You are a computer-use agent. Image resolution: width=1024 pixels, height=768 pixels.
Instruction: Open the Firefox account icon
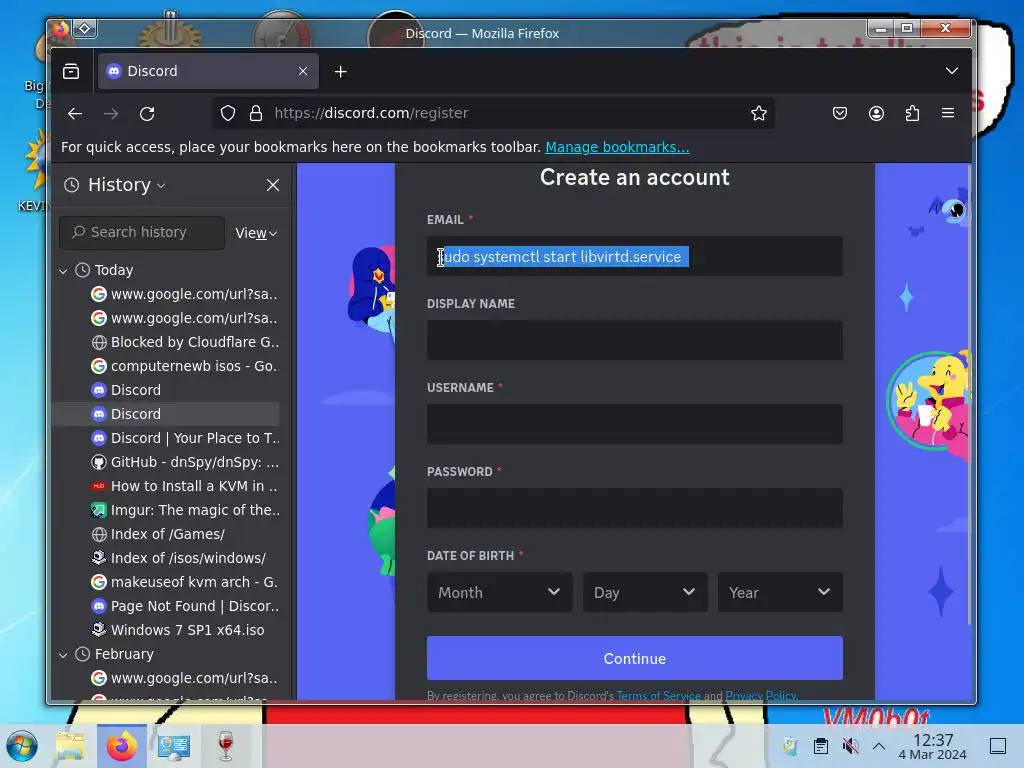[x=876, y=114]
